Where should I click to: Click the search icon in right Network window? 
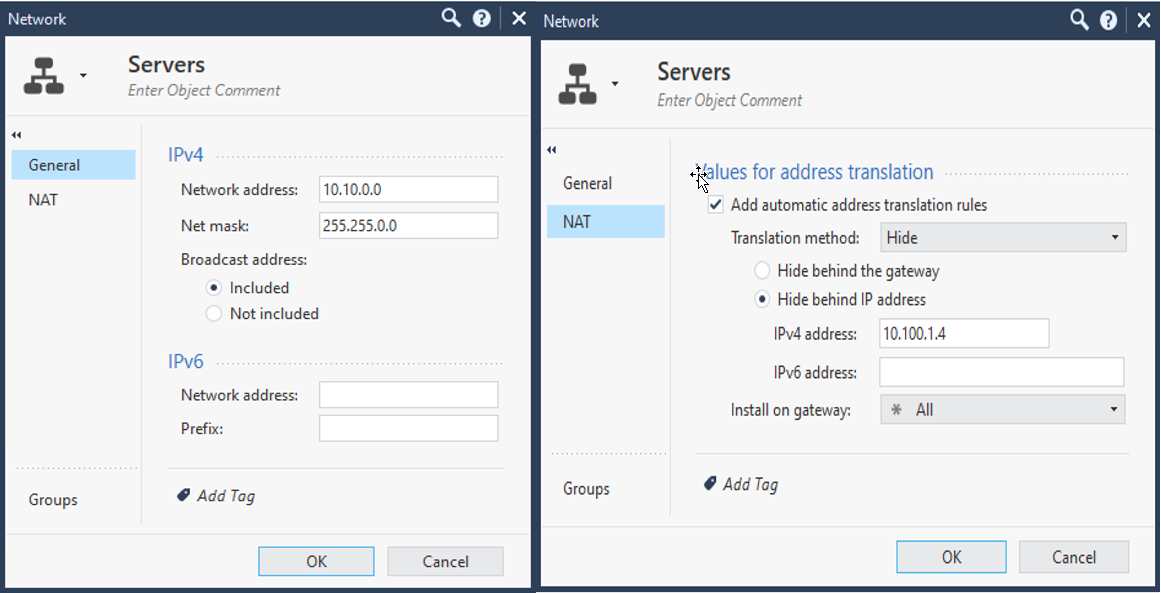(x=1080, y=20)
